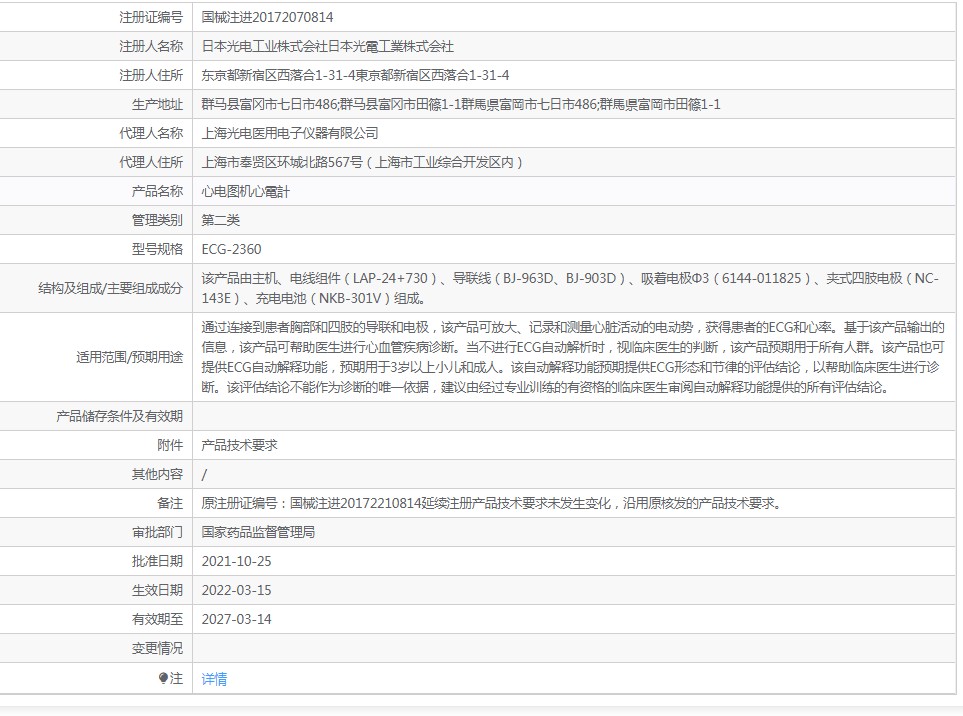
Task: Select the registrant address 东京都新宿区西落合1-31-4
Action: [x=278, y=75]
